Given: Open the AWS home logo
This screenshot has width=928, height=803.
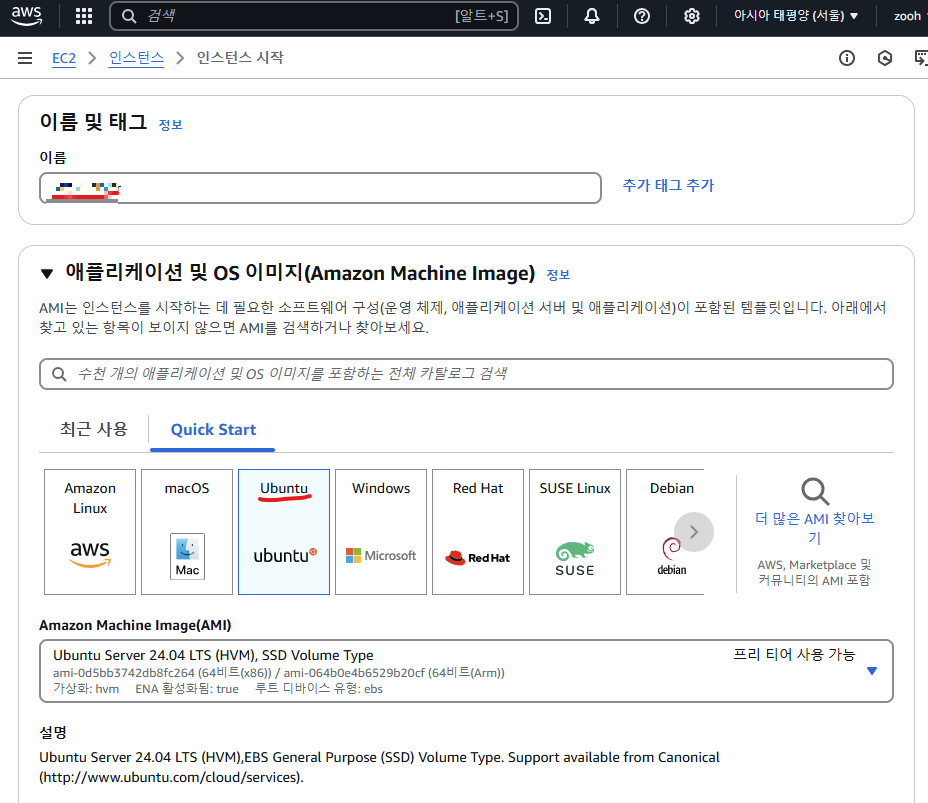Looking at the screenshot, I should [27, 16].
